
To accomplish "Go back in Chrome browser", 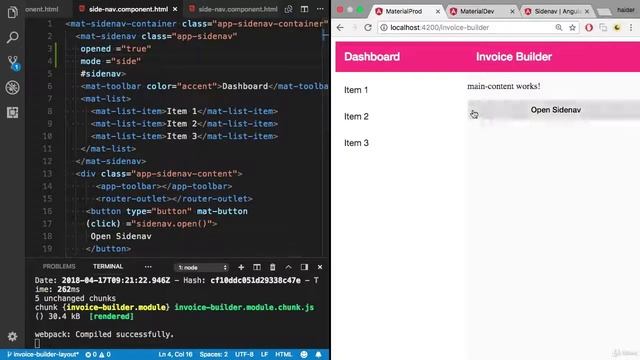I will 340,27.
